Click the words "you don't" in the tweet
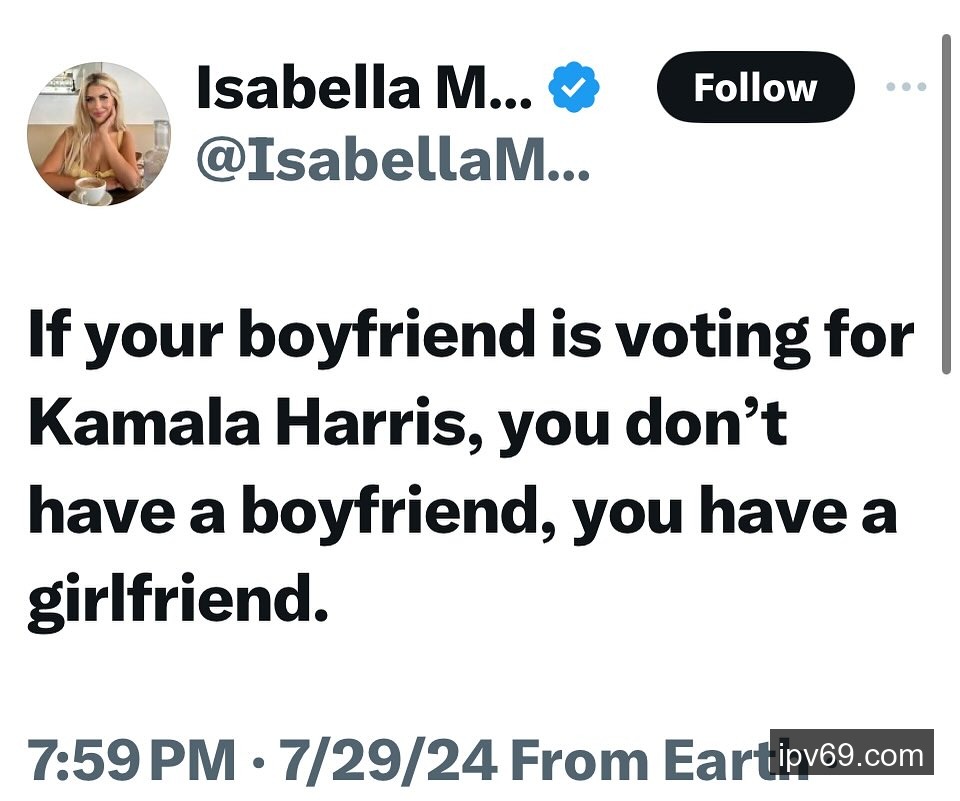This screenshot has height=801, width=960. [643, 424]
